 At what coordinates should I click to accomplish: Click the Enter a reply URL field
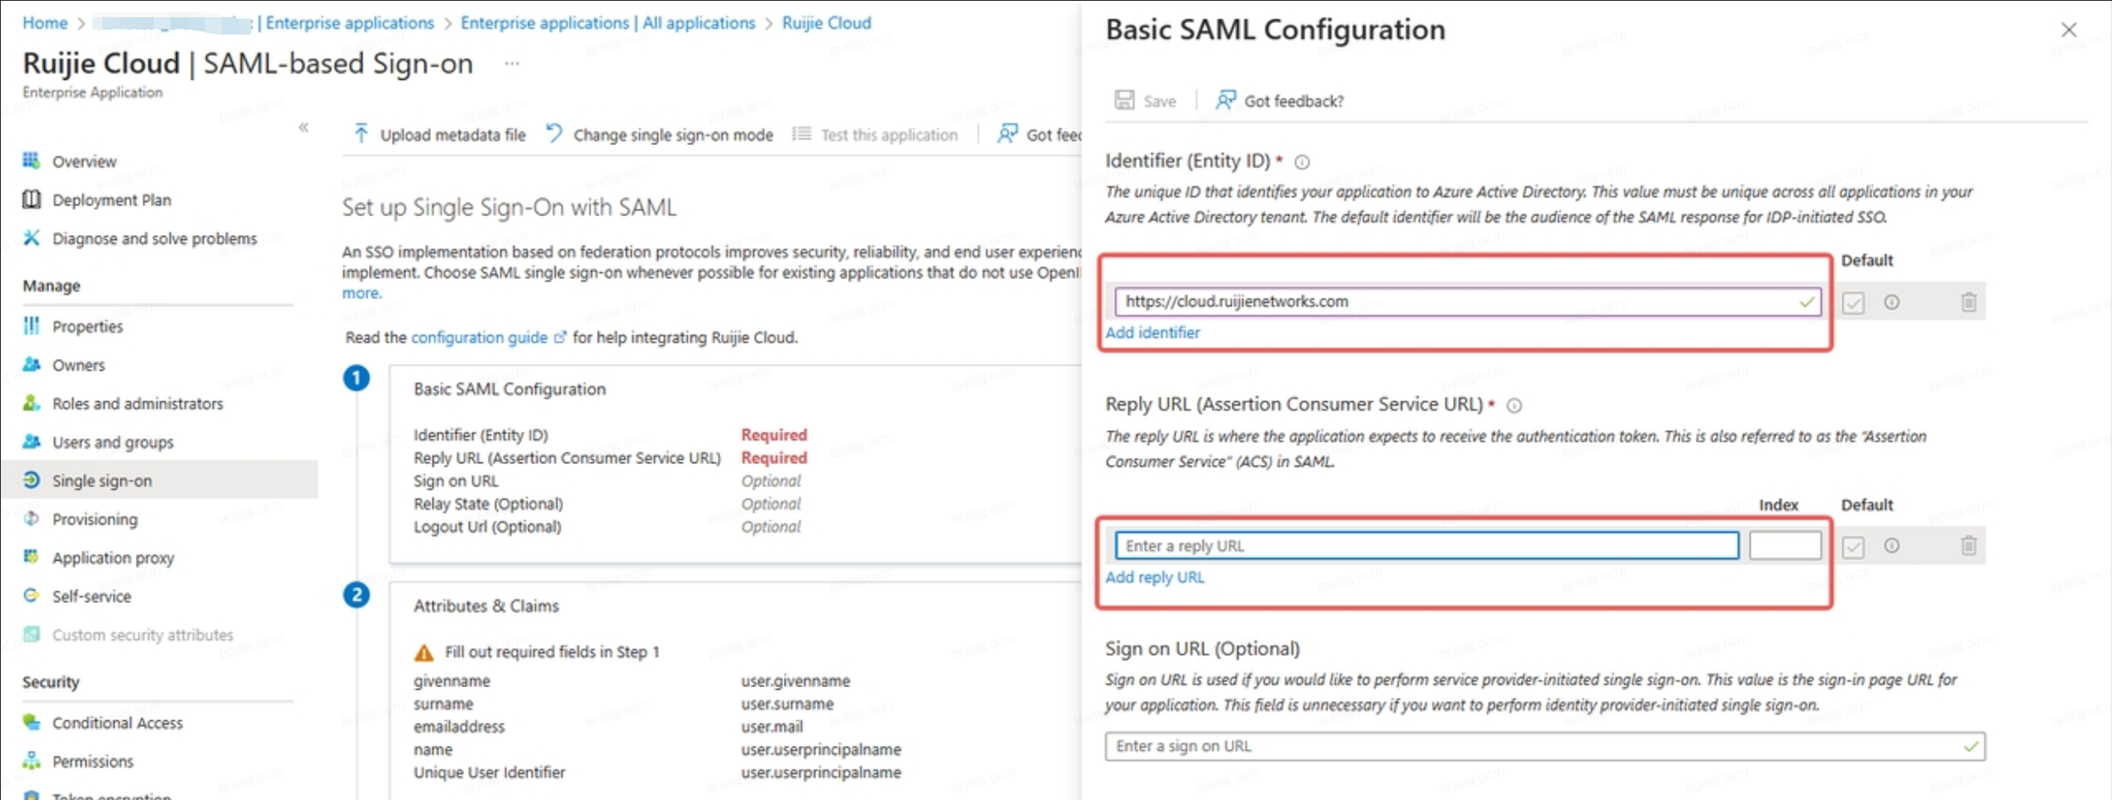1426,546
